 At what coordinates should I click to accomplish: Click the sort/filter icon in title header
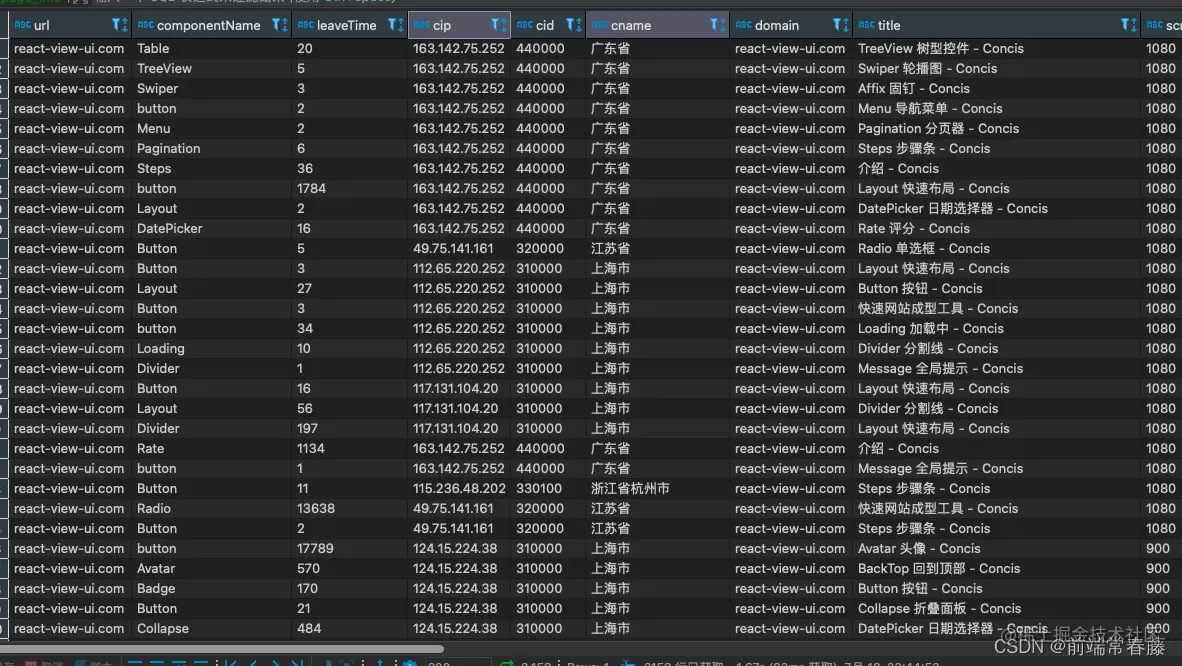[x=1128, y=25]
